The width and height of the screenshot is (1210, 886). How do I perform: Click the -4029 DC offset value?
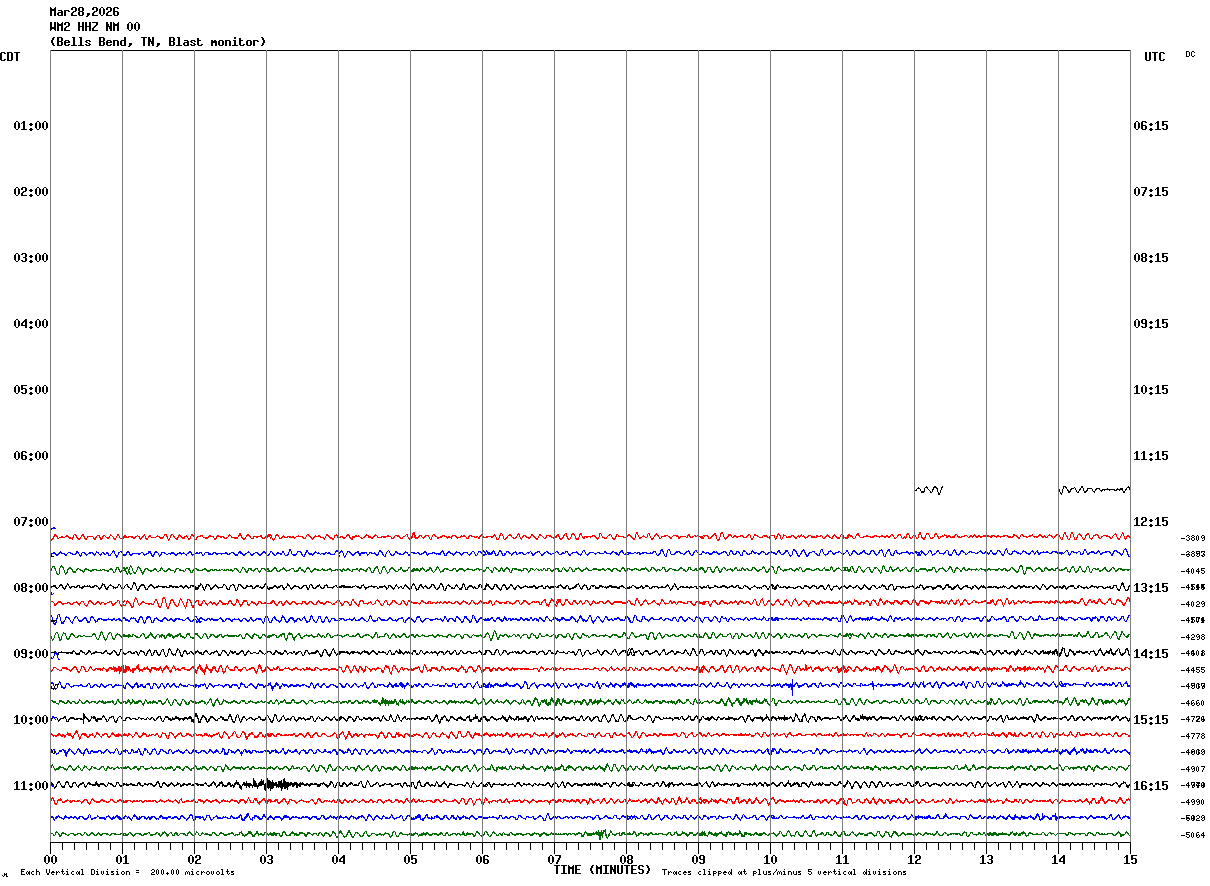tap(1192, 605)
